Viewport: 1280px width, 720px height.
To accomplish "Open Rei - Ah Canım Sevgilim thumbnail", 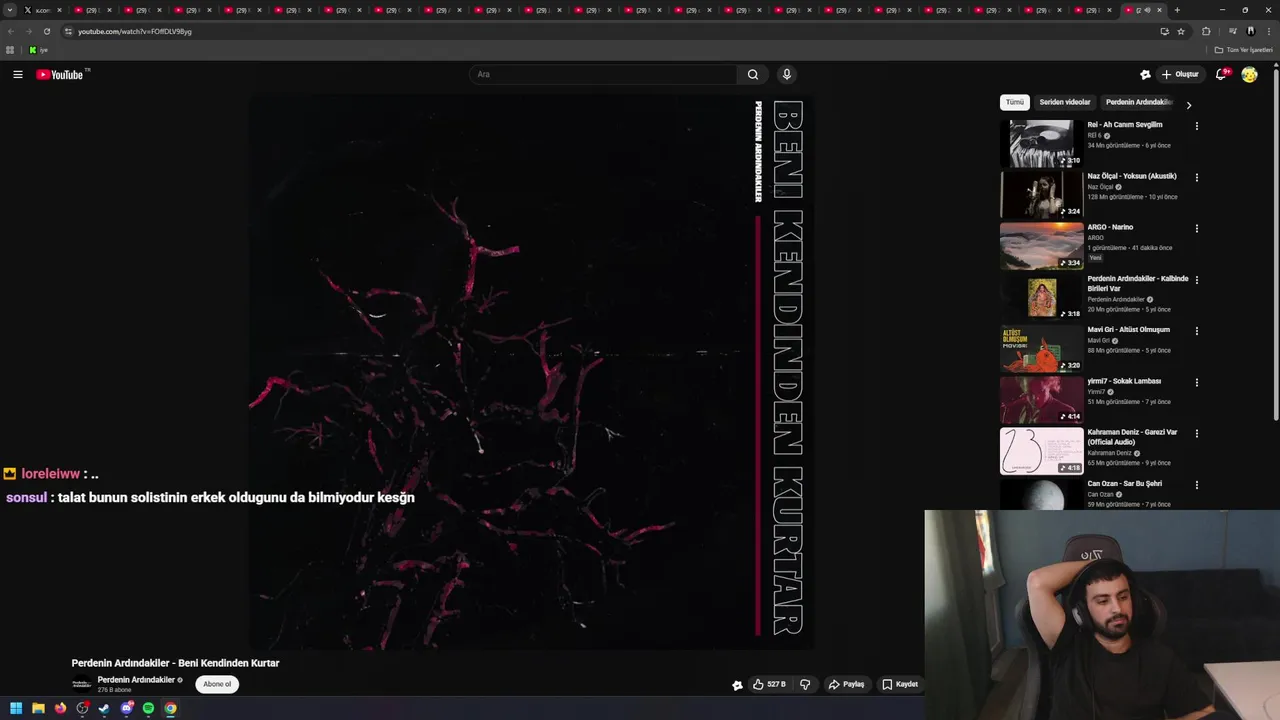I will tap(1042, 143).
